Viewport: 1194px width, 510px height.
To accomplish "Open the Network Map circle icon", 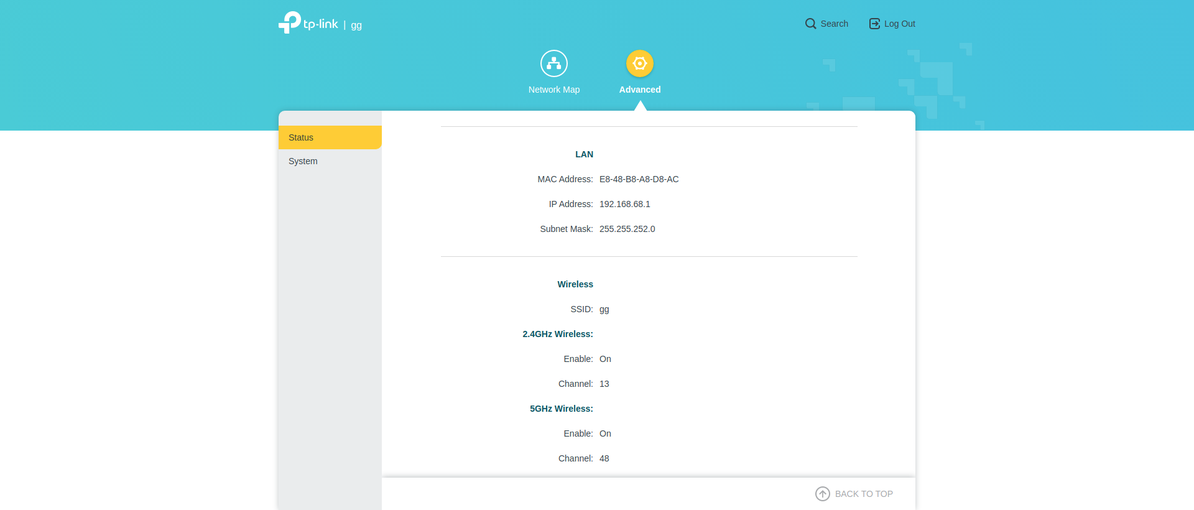I will coord(554,63).
